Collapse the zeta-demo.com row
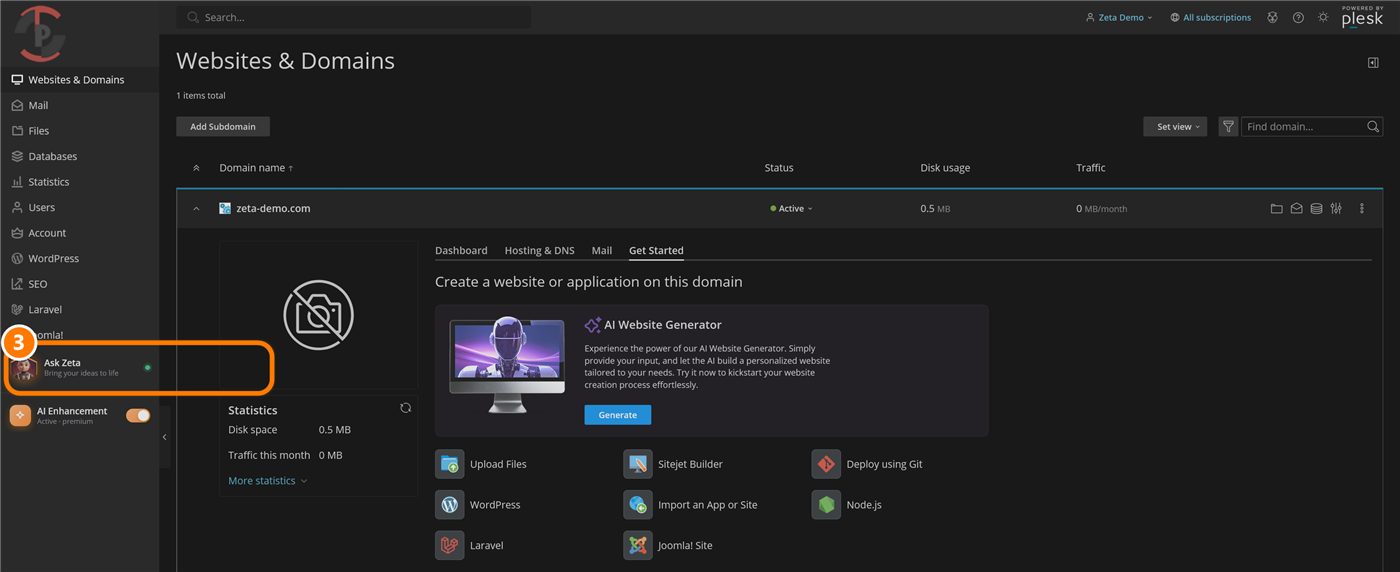This screenshot has width=1400, height=572. [196, 209]
